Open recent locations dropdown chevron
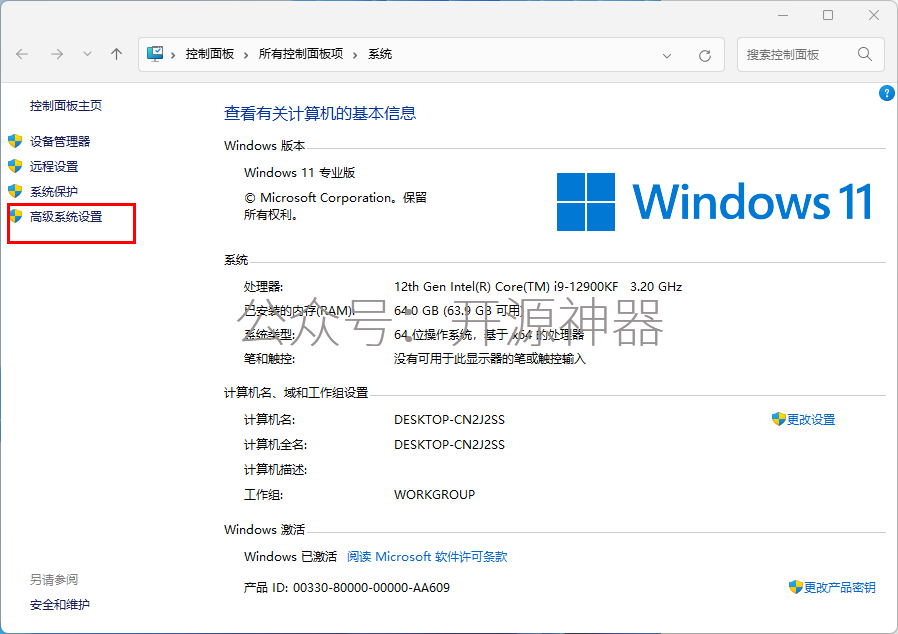 [x=87, y=54]
